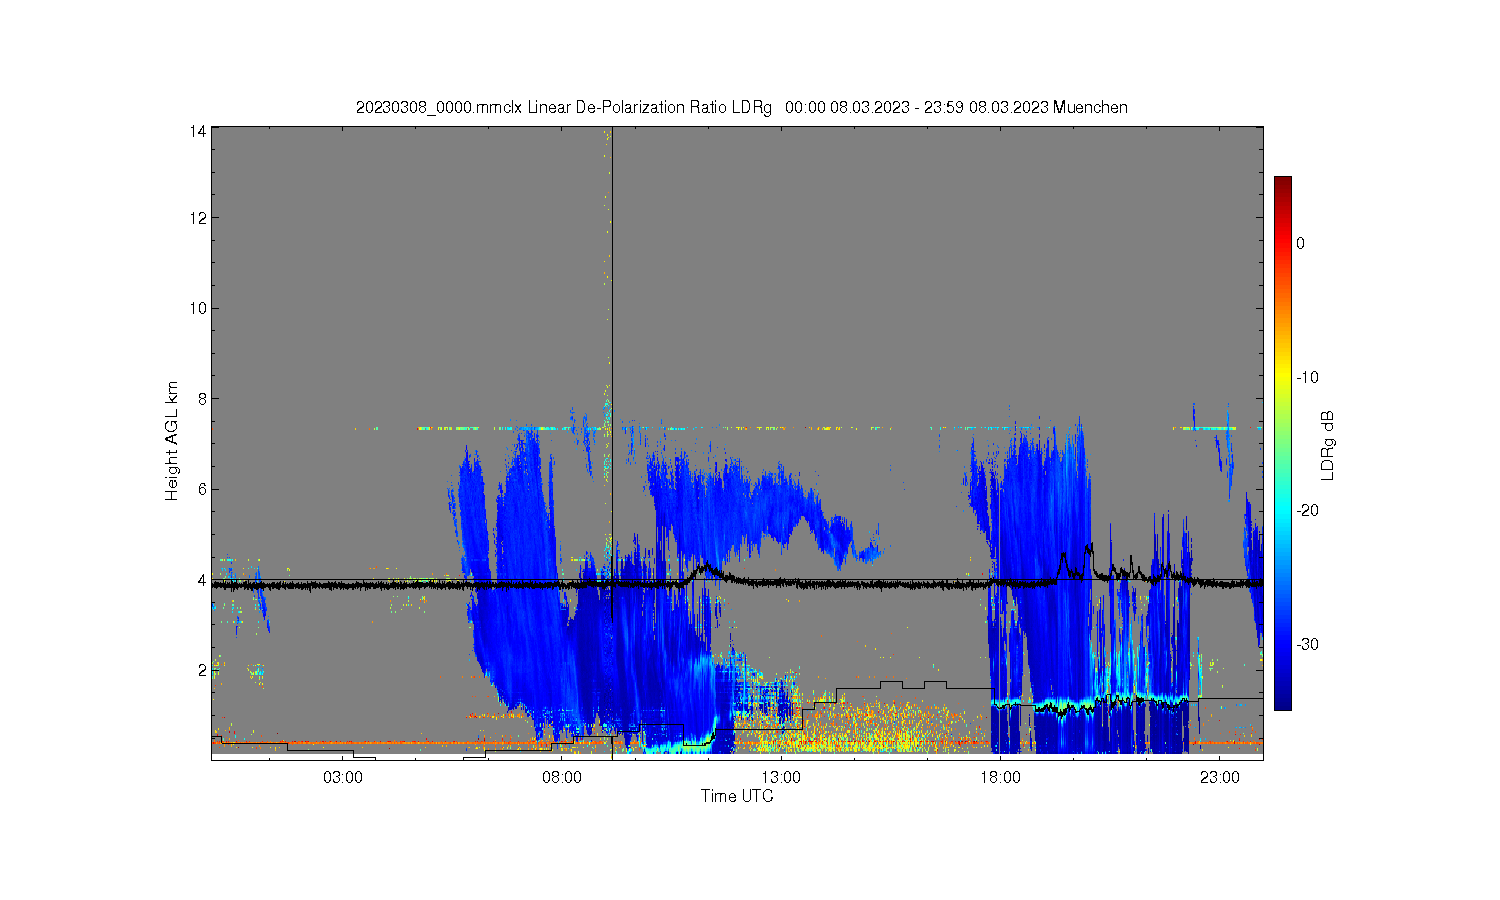Click the height tick label 8
1500x900 pixels.
tap(202, 399)
